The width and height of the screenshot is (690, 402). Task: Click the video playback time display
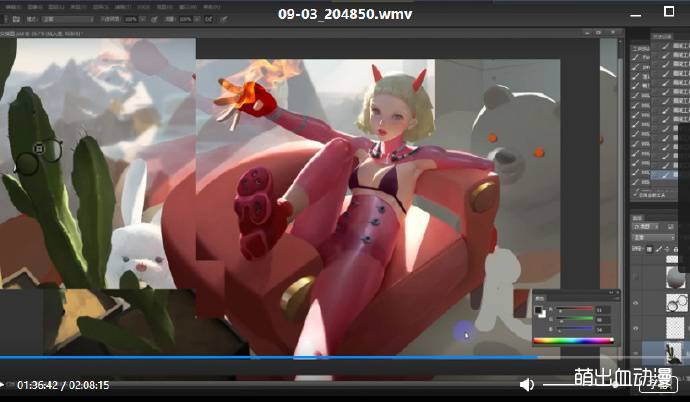click(x=63, y=385)
